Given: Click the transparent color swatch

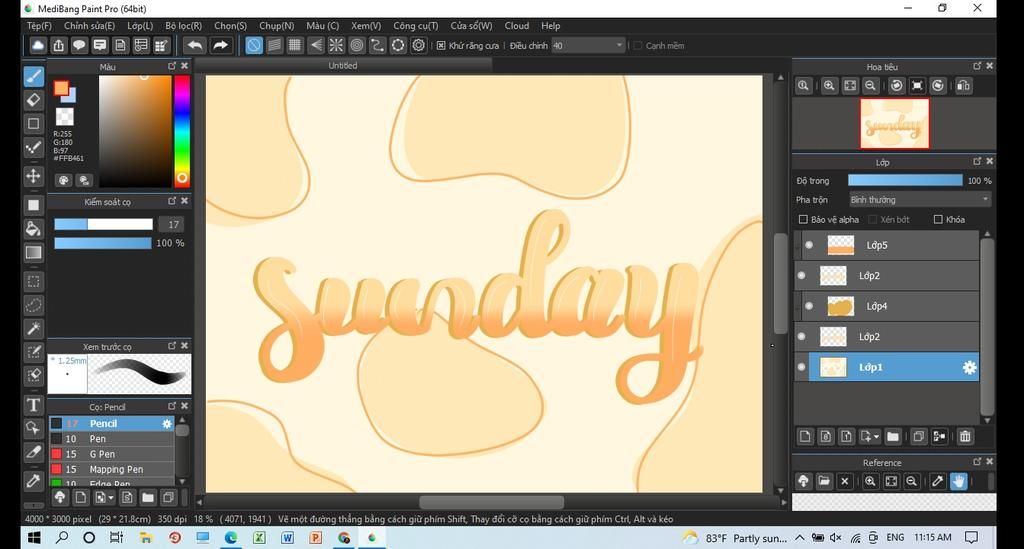Looking at the screenshot, I should coord(65,117).
